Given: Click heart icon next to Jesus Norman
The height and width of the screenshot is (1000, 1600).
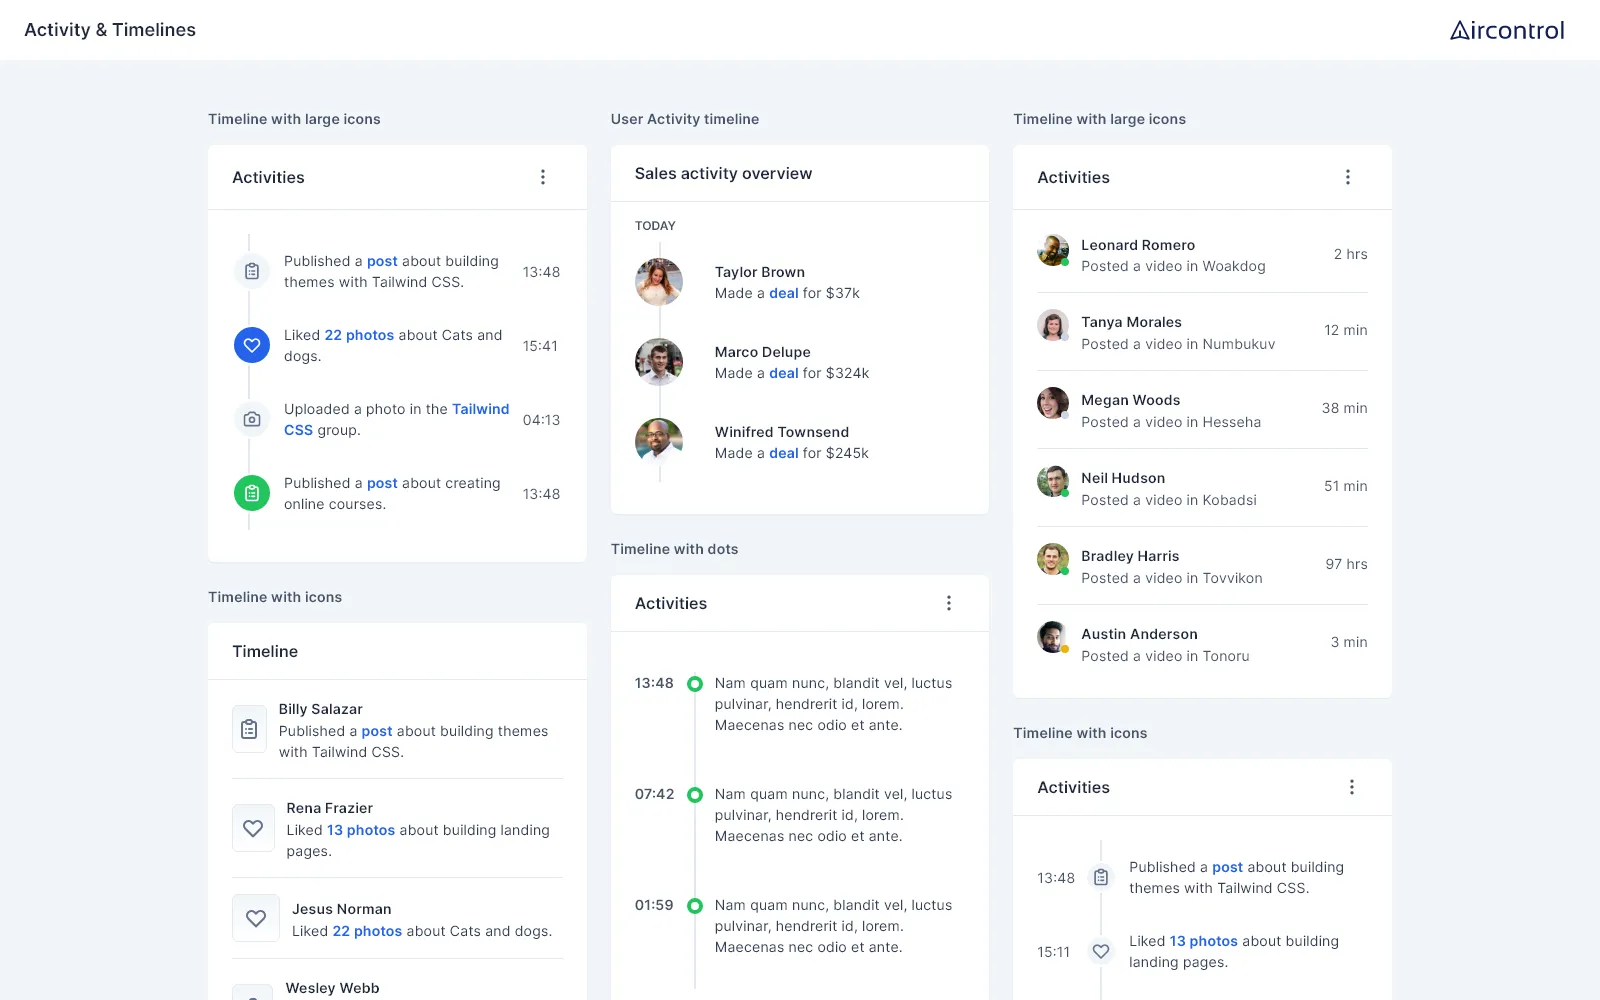Looking at the screenshot, I should click(256, 918).
